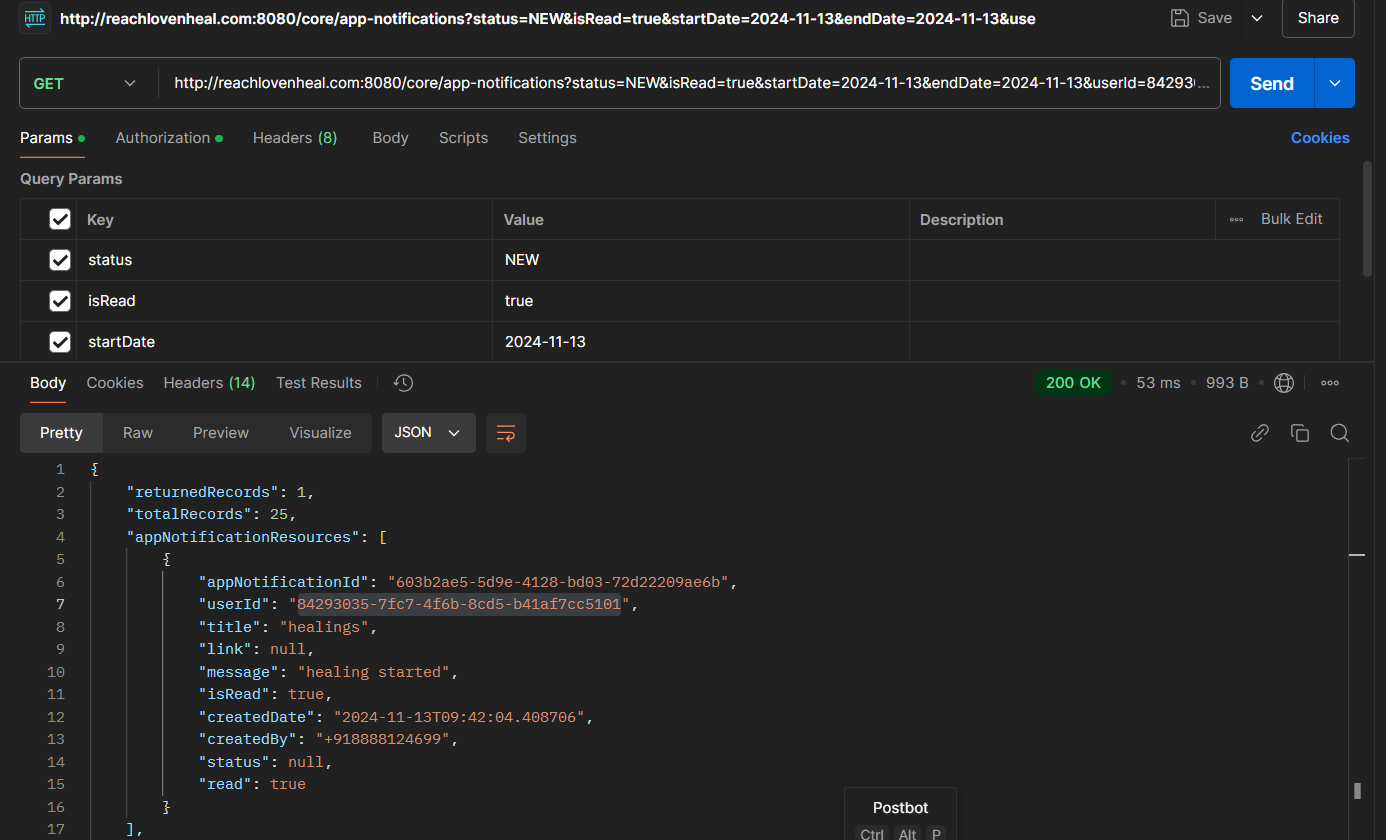The width and height of the screenshot is (1386, 840).
Task: Open the JSON format dropdown
Action: (x=428, y=433)
